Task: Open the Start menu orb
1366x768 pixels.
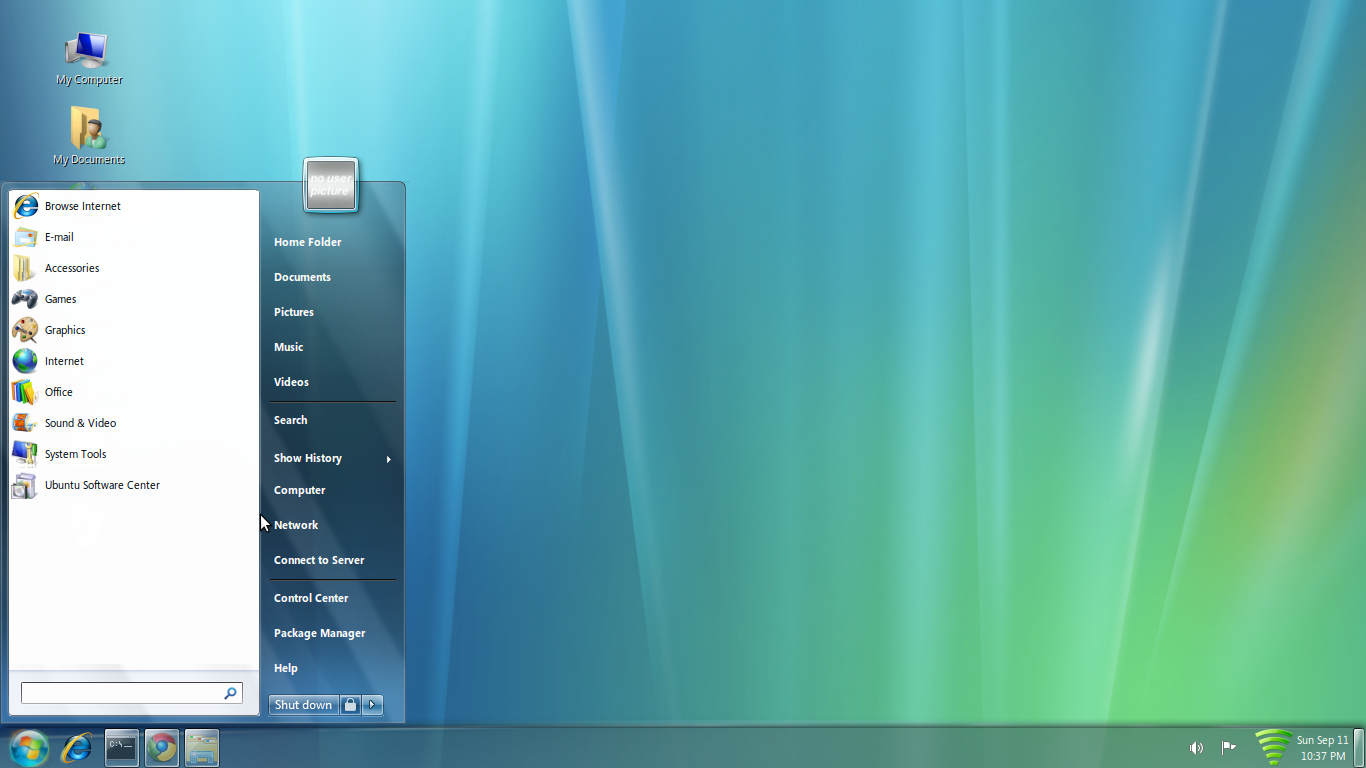Action: pyautogui.click(x=28, y=747)
